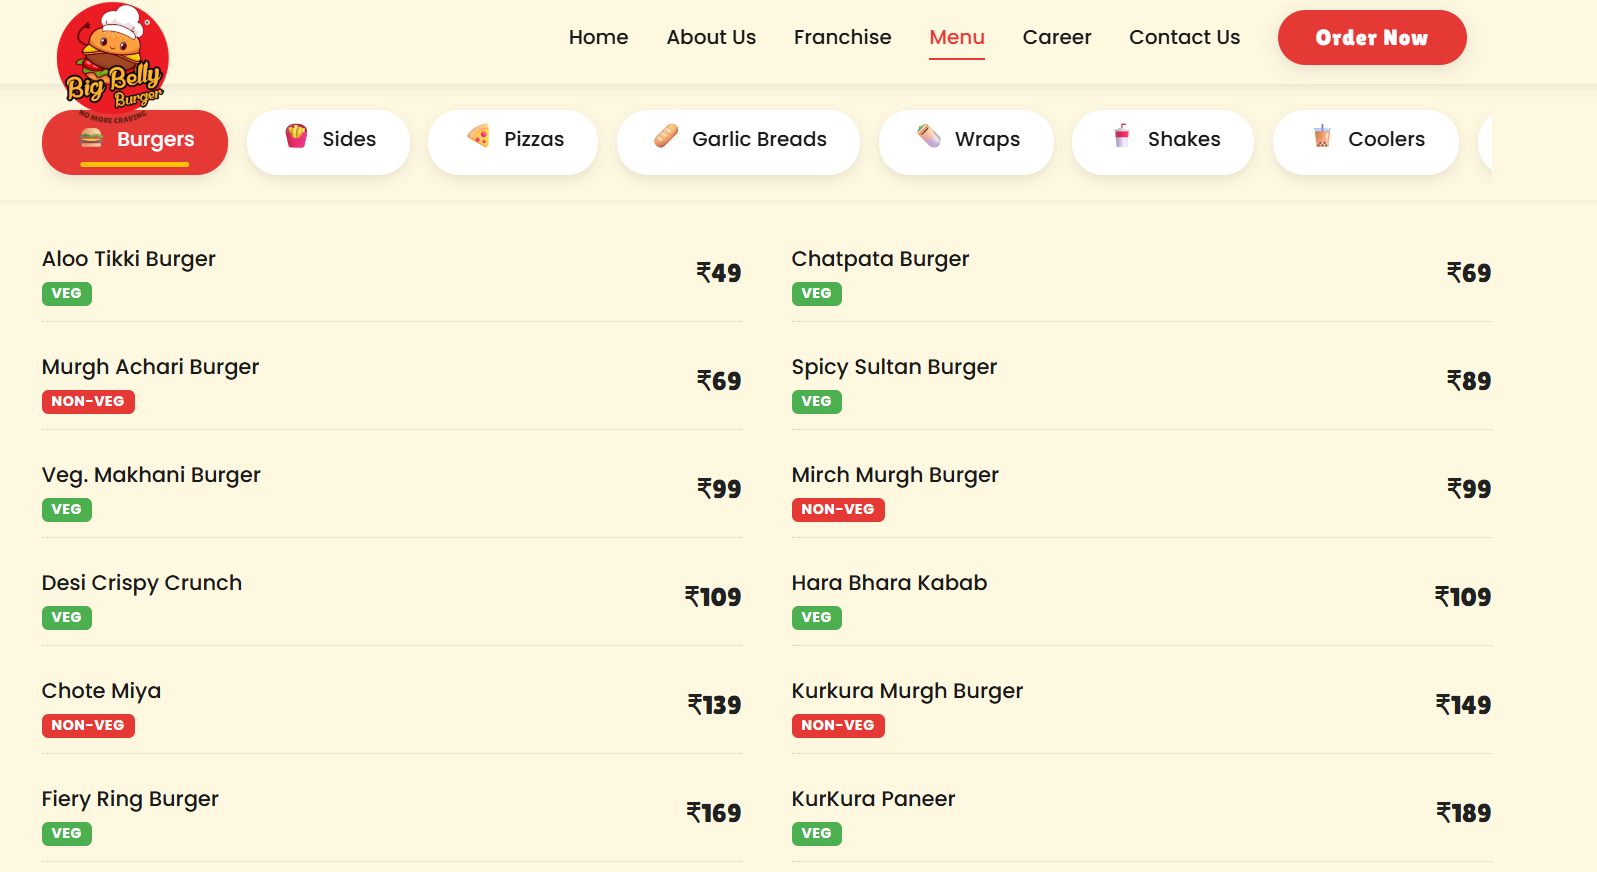Show the Wraps category
1597x872 pixels.
966,142
